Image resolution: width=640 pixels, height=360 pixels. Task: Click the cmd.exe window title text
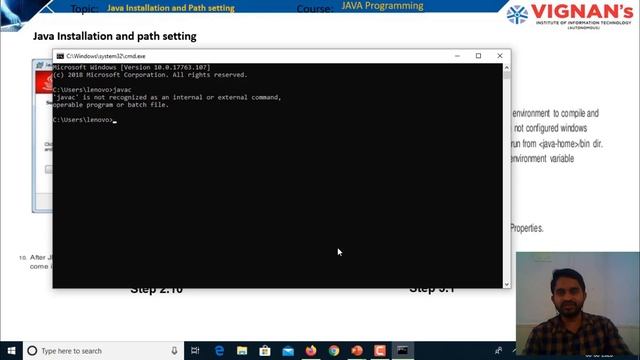[106, 56]
